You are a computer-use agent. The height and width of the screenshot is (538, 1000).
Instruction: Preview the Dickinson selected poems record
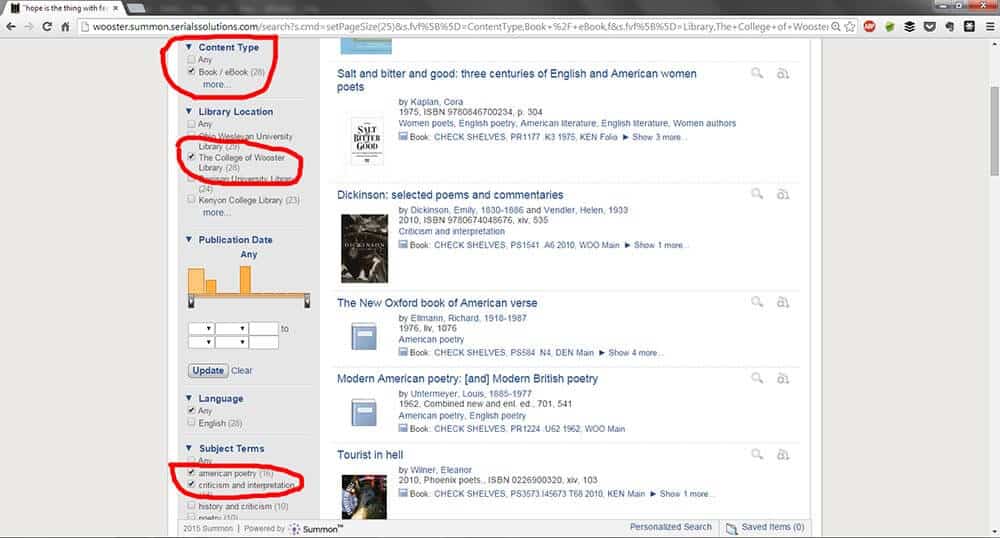click(x=757, y=194)
